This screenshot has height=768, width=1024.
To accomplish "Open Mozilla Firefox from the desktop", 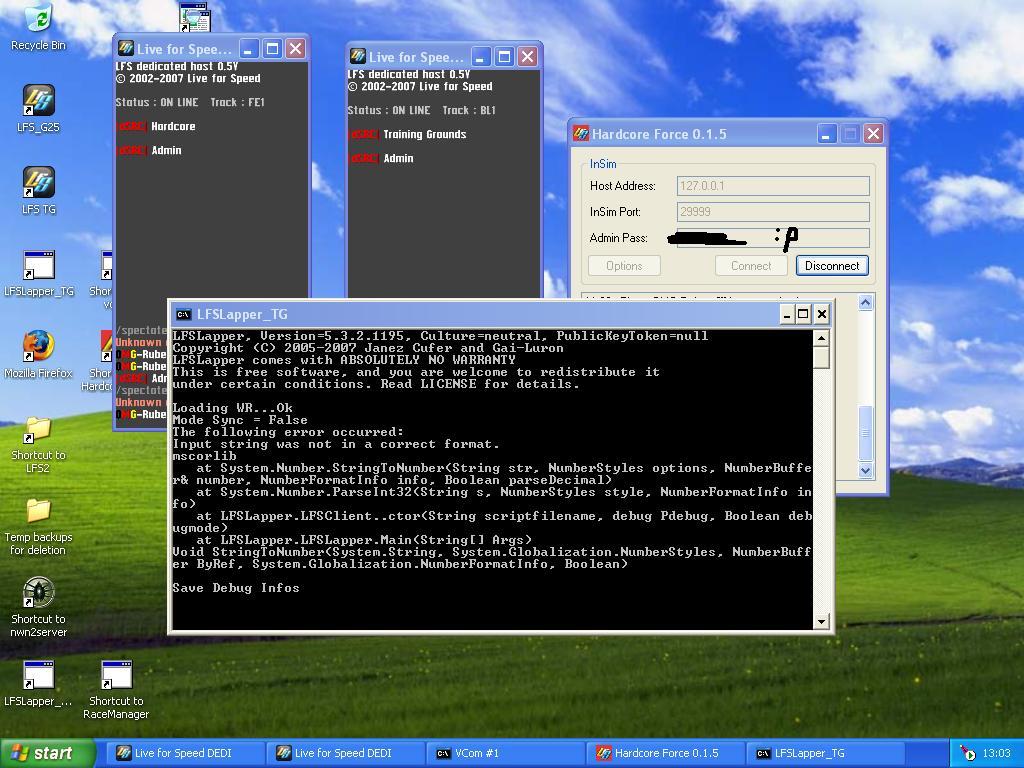I will tap(38, 355).
